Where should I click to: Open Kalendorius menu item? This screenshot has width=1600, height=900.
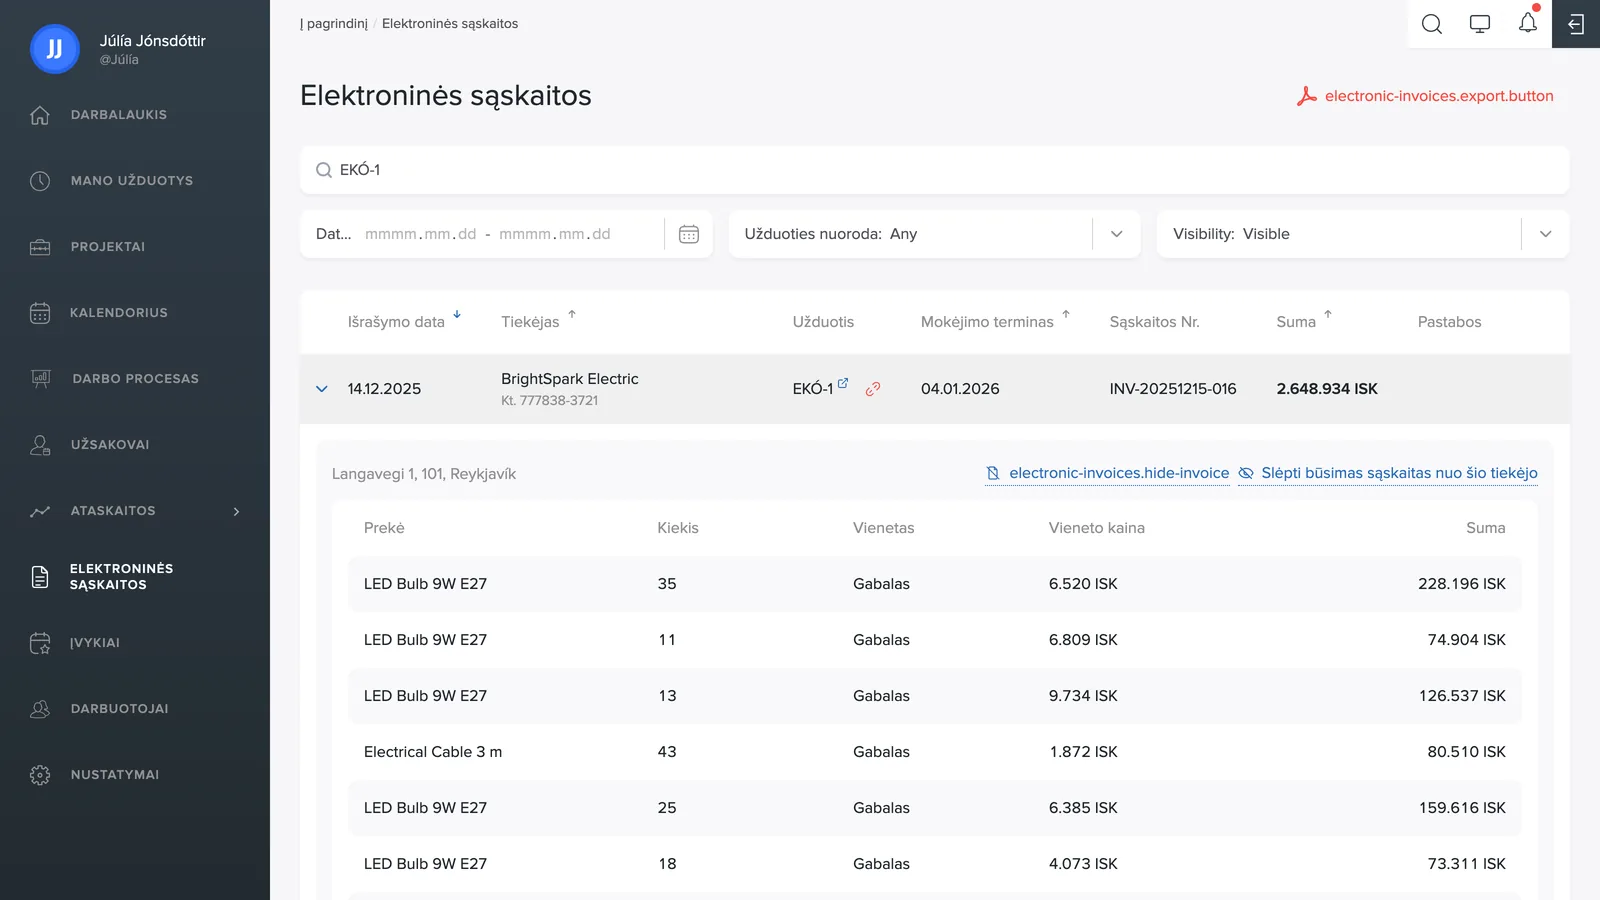click(119, 313)
